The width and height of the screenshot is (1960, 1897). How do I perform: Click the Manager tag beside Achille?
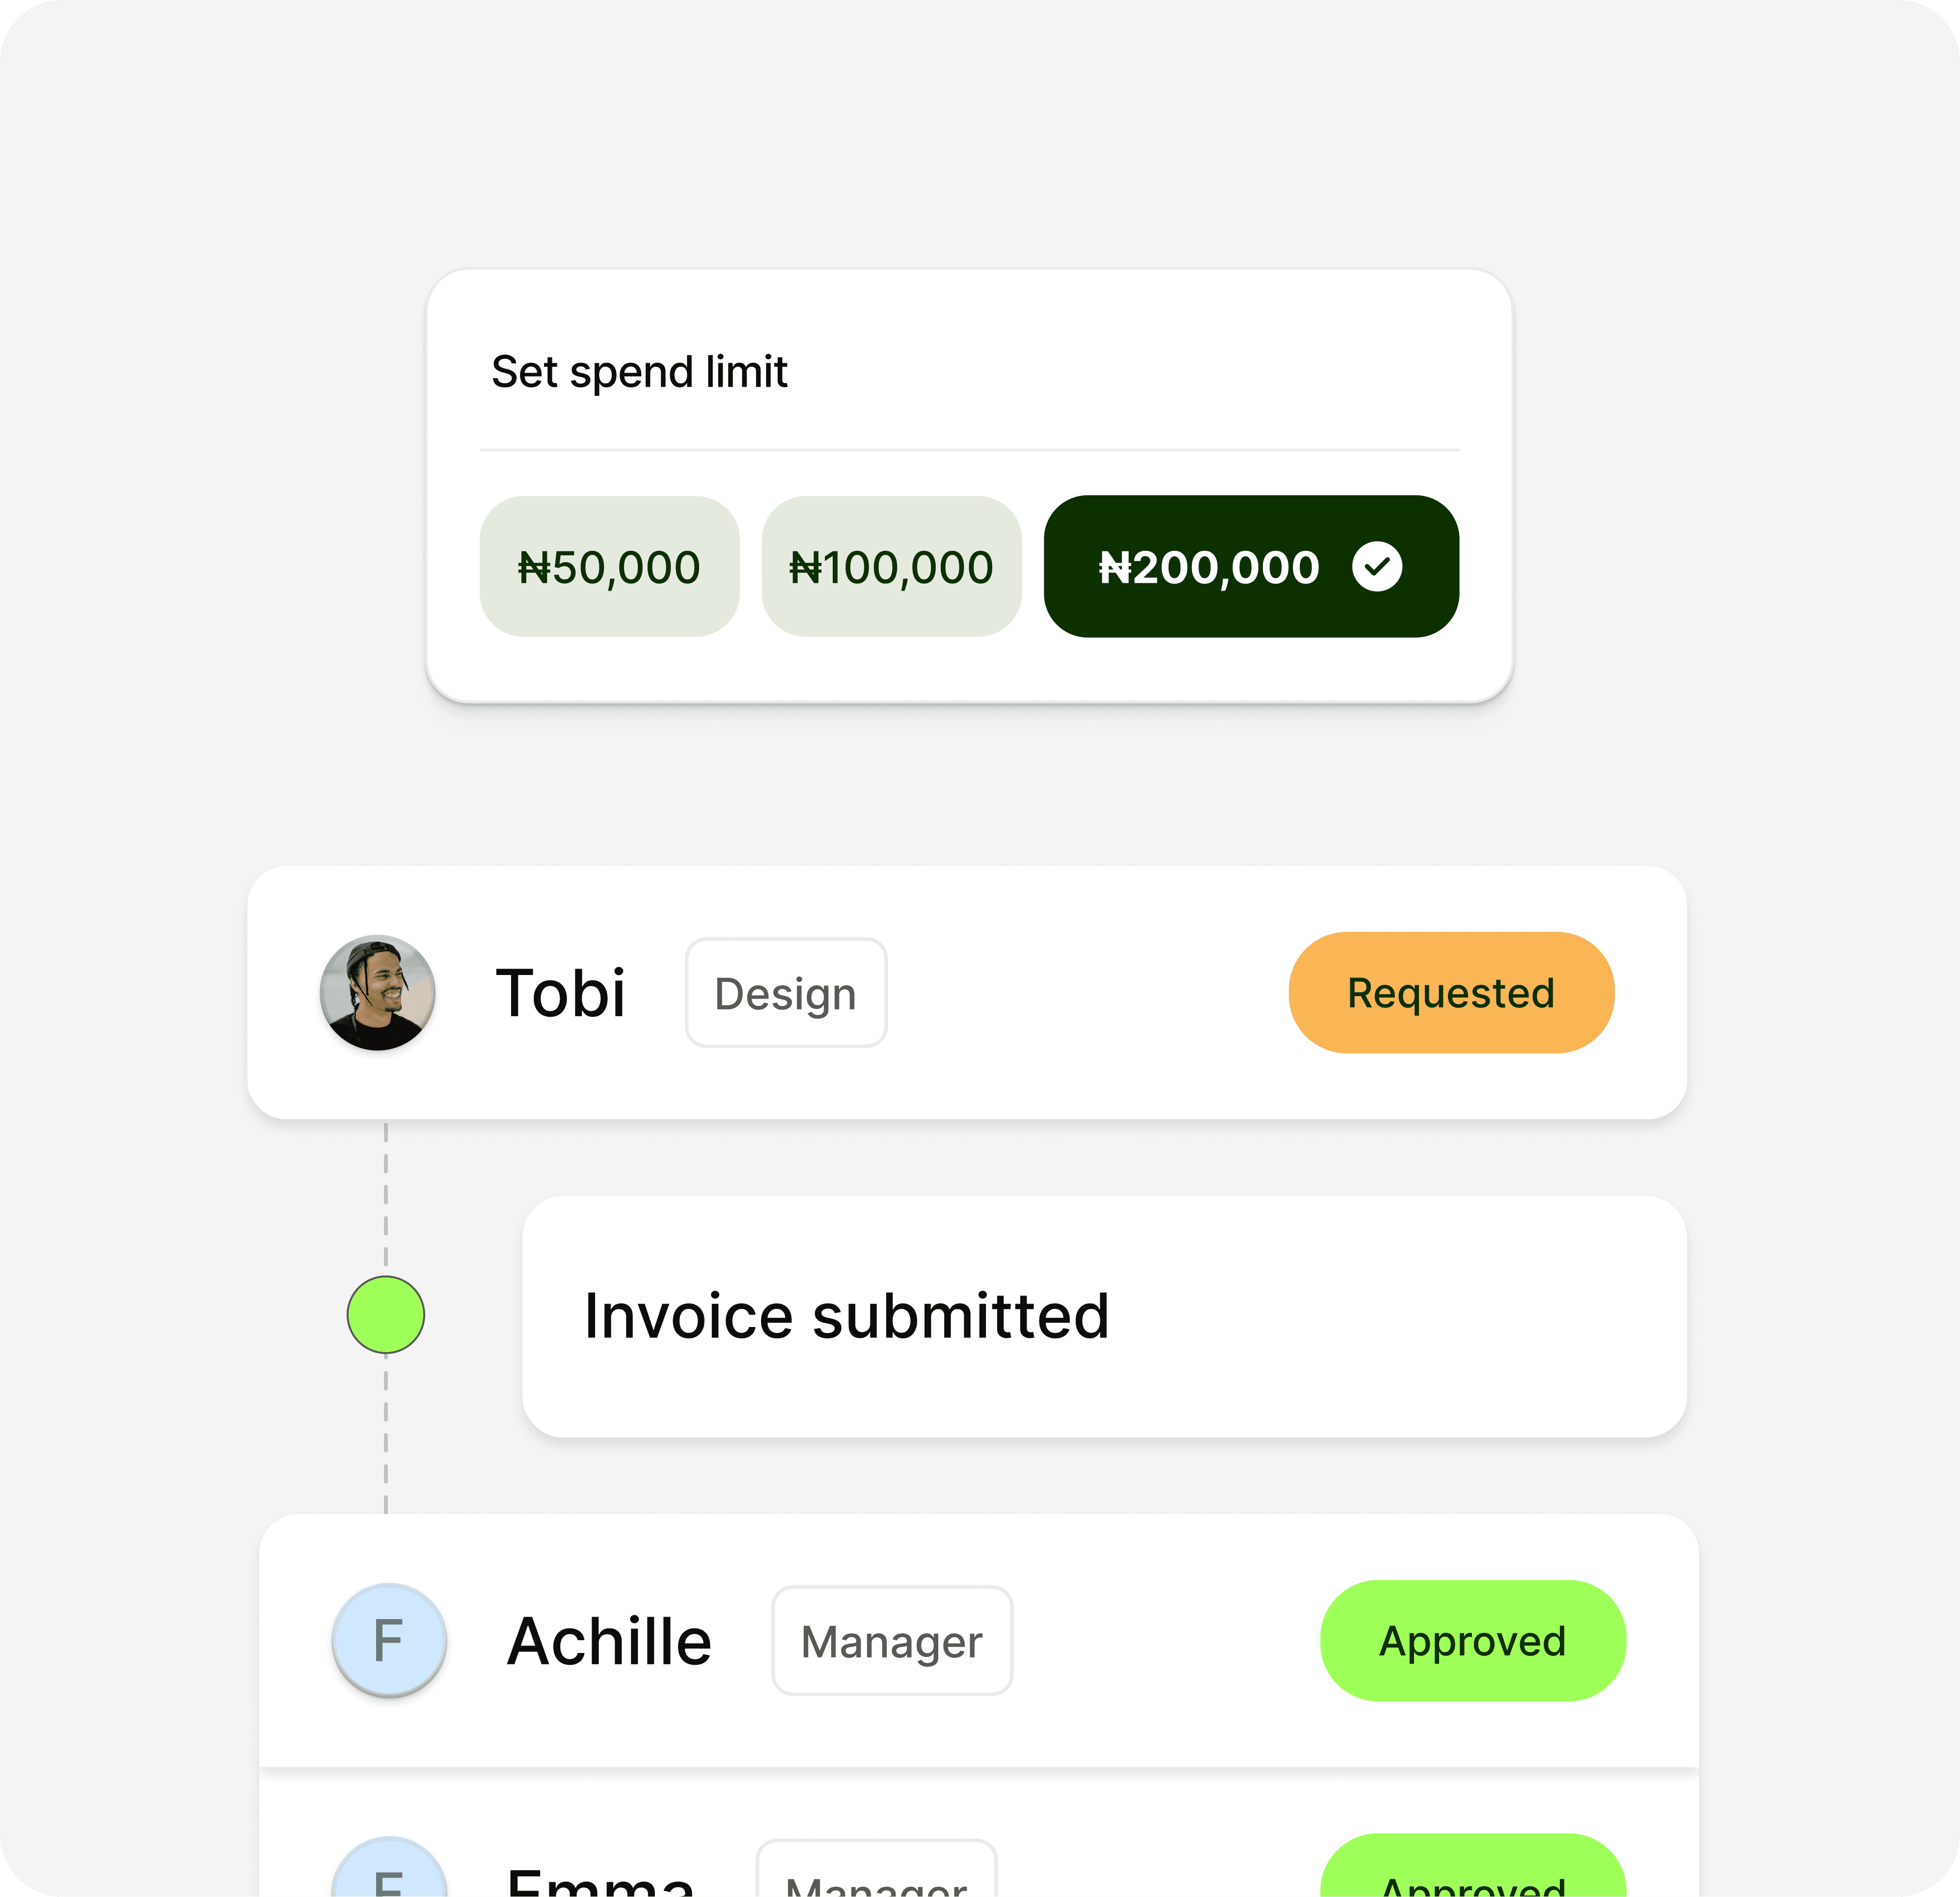coord(892,1641)
